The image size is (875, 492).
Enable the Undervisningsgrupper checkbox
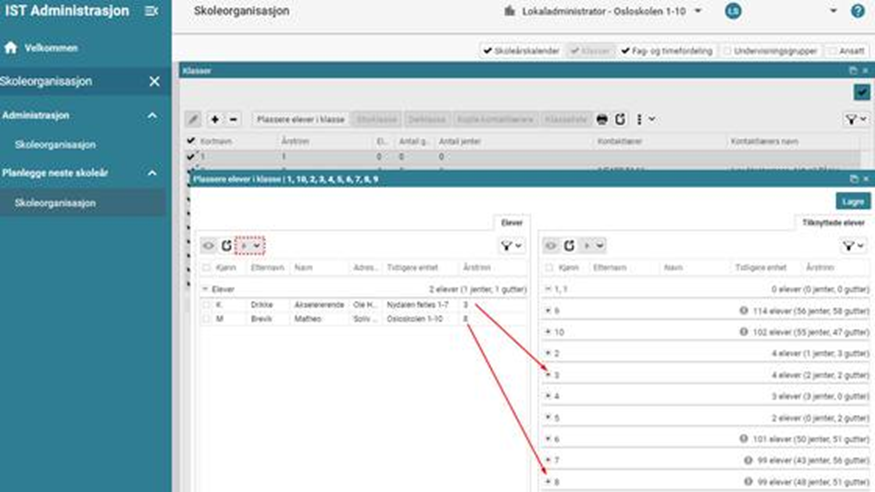click(727, 50)
